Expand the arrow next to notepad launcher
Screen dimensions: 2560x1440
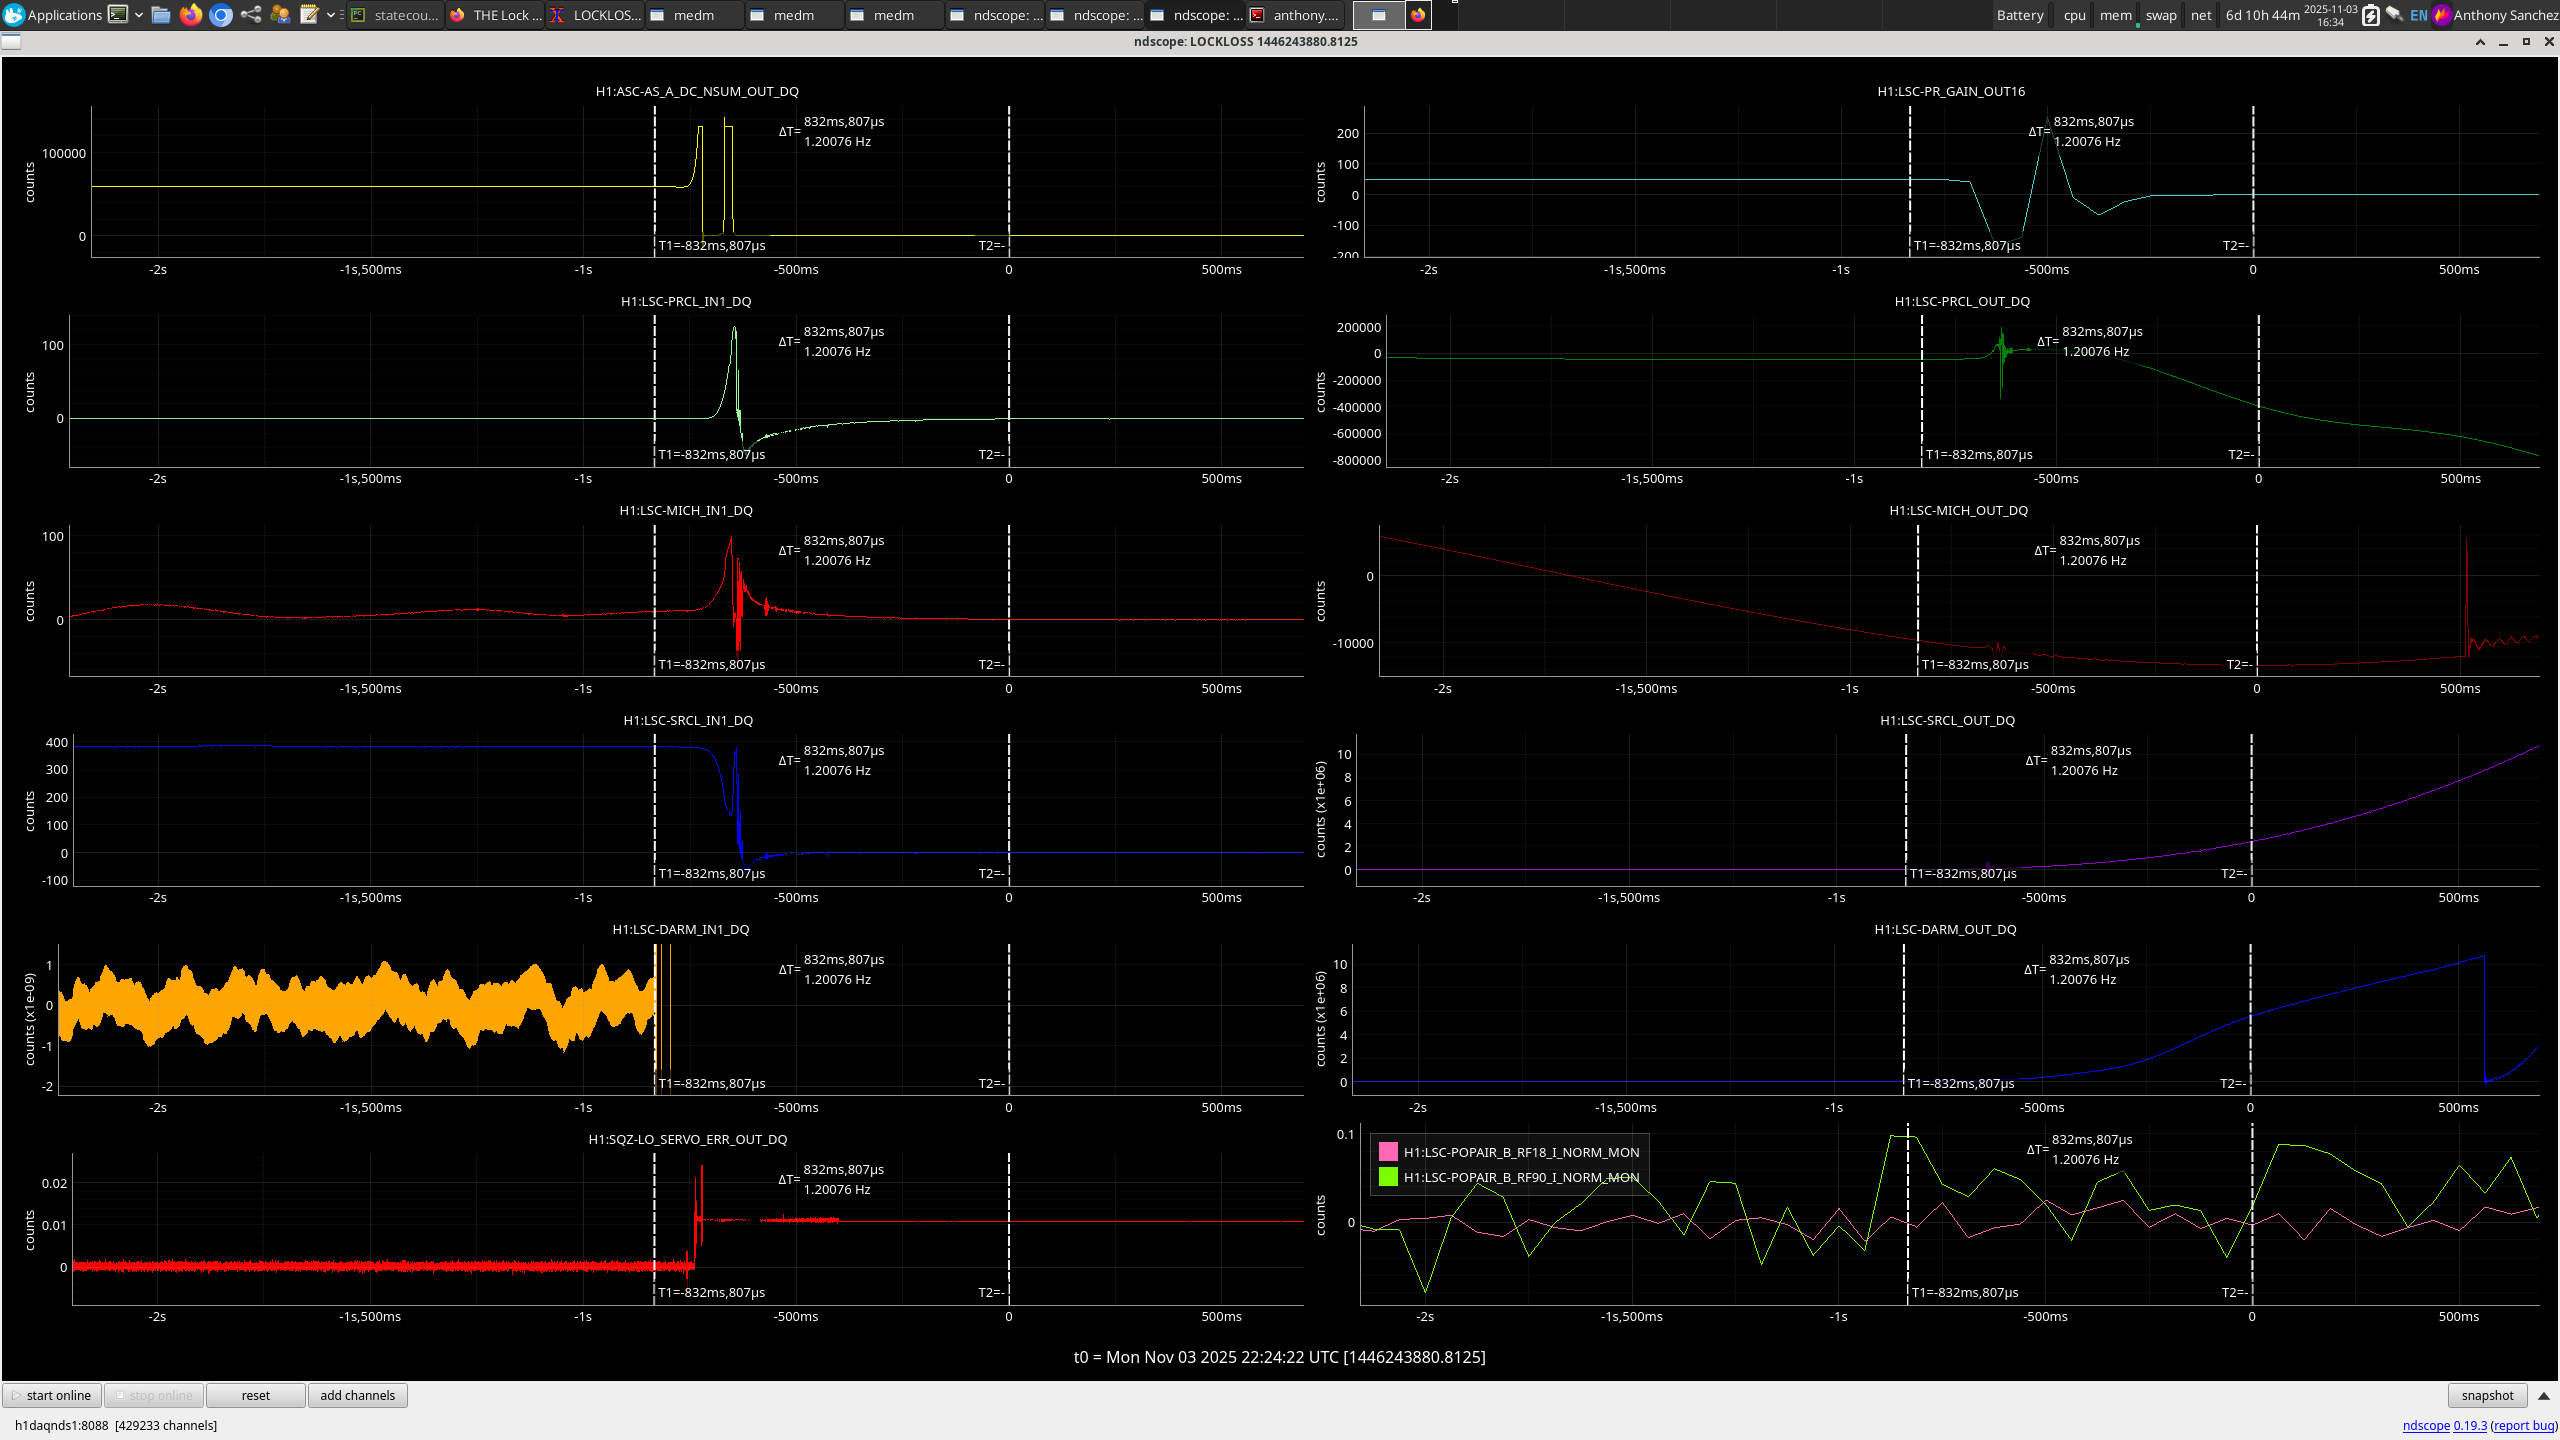pyautogui.click(x=330, y=14)
